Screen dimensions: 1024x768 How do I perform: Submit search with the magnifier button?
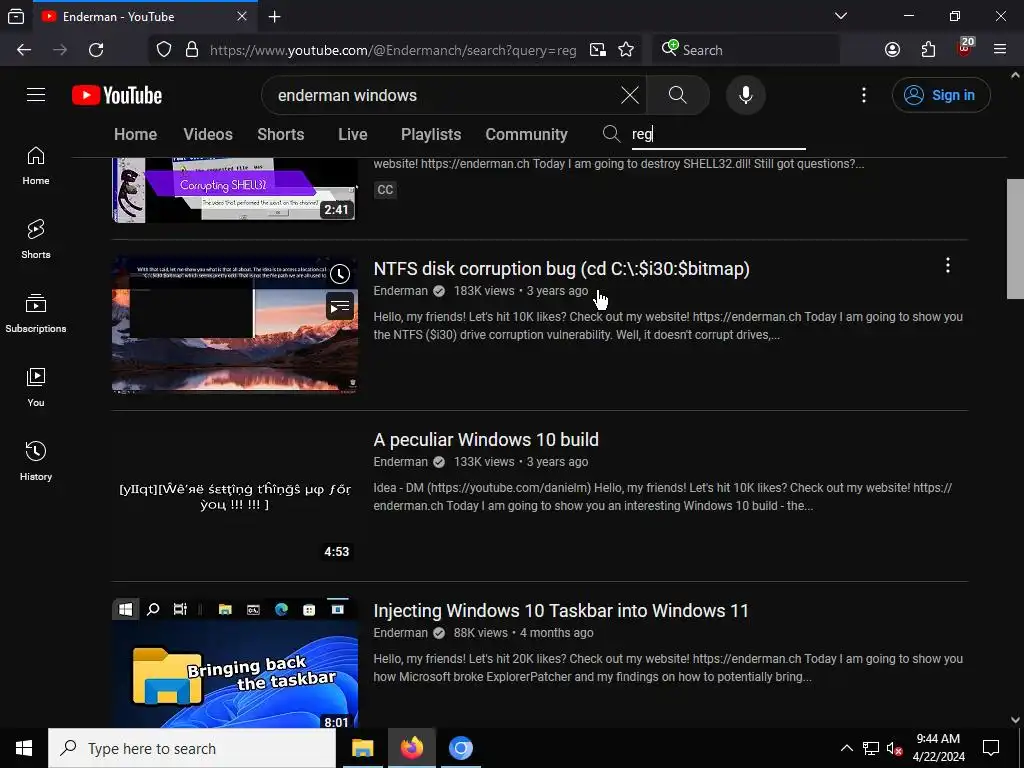[678, 95]
